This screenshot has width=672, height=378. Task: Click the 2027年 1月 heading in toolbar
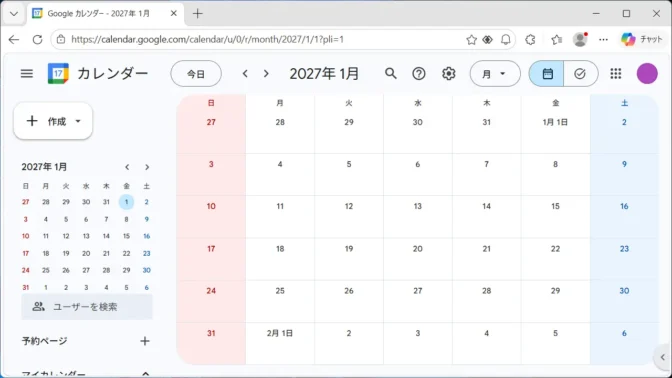tap(324, 74)
